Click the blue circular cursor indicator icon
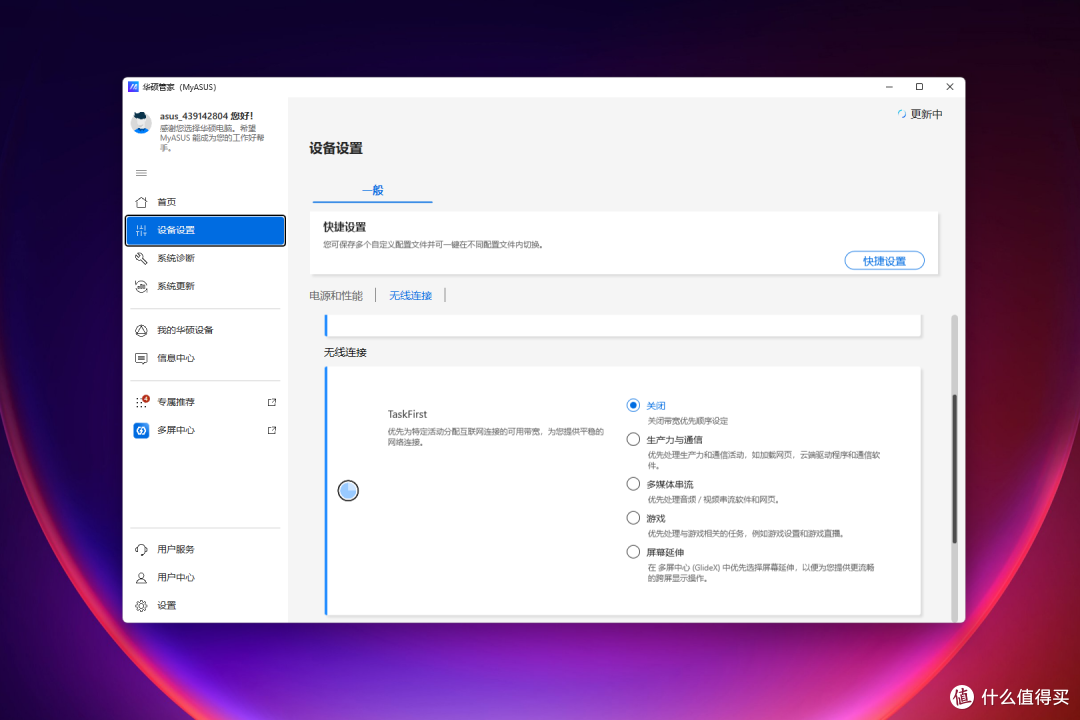Image resolution: width=1080 pixels, height=720 pixels. [x=349, y=491]
